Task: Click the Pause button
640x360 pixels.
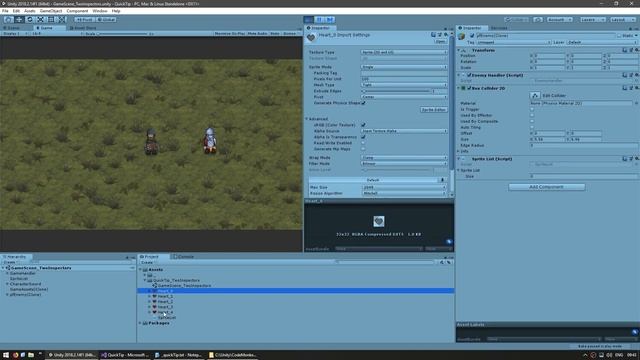Action: (319, 20)
